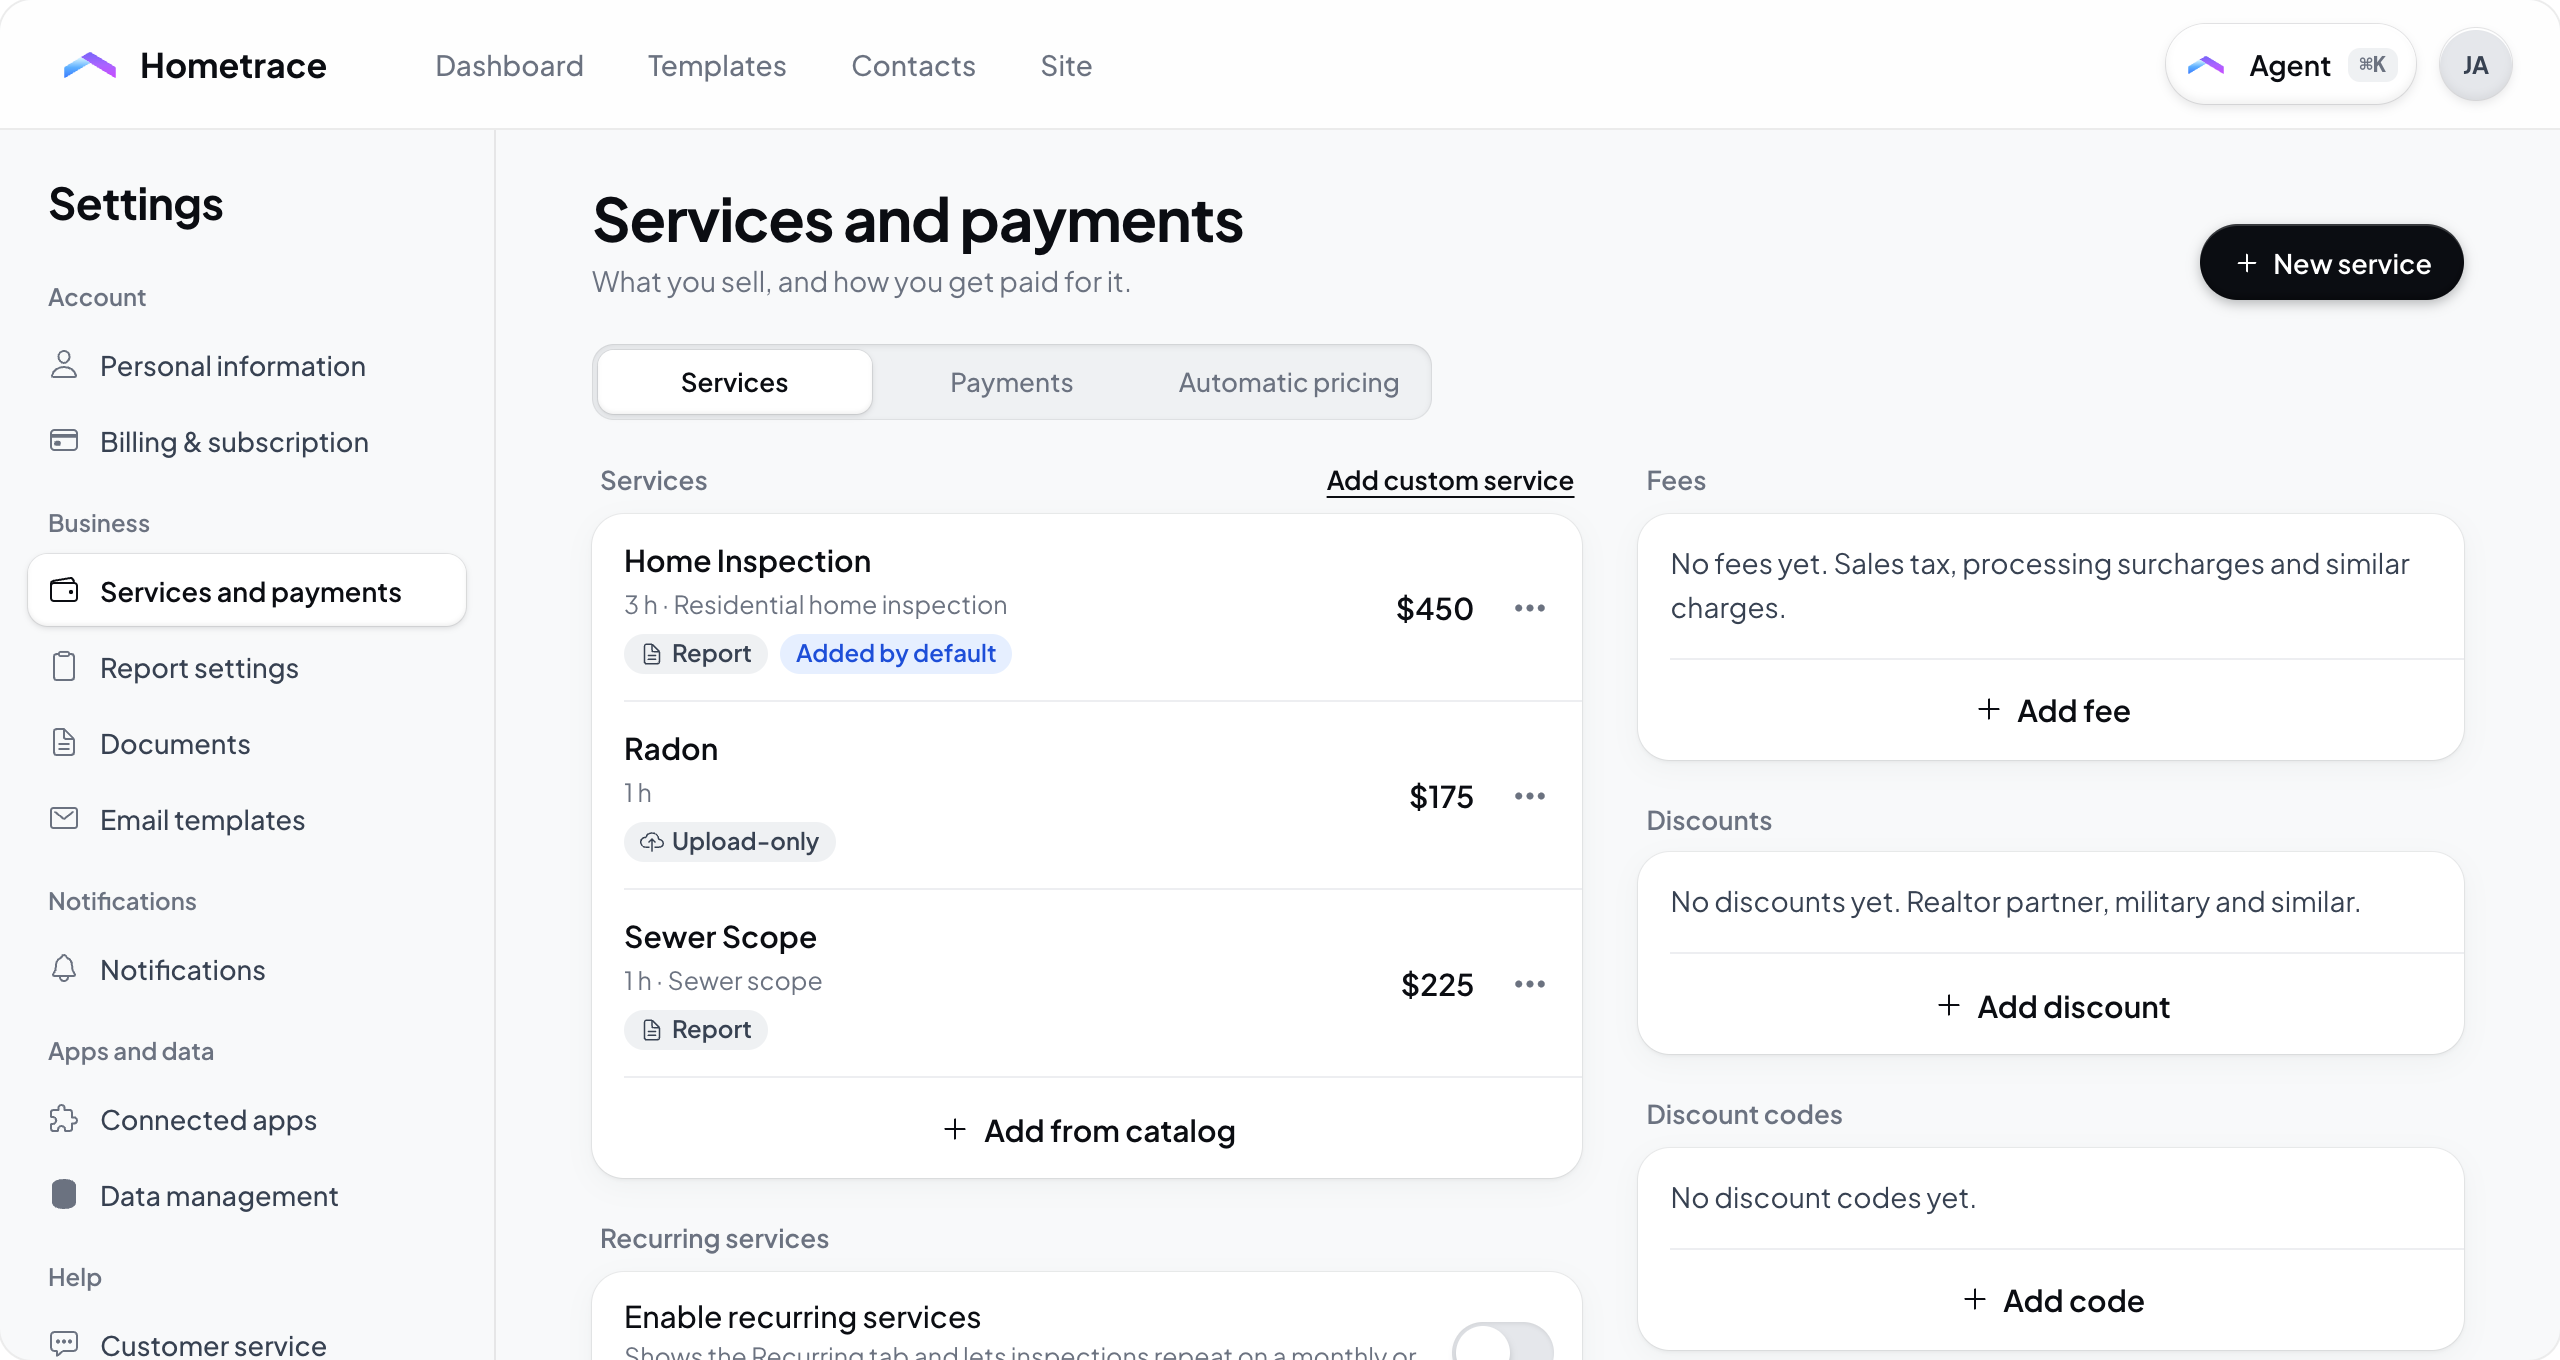This screenshot has height=1360, width=2560.
Task: Click plus icon beside Add fee
Action: [1989, 710]
